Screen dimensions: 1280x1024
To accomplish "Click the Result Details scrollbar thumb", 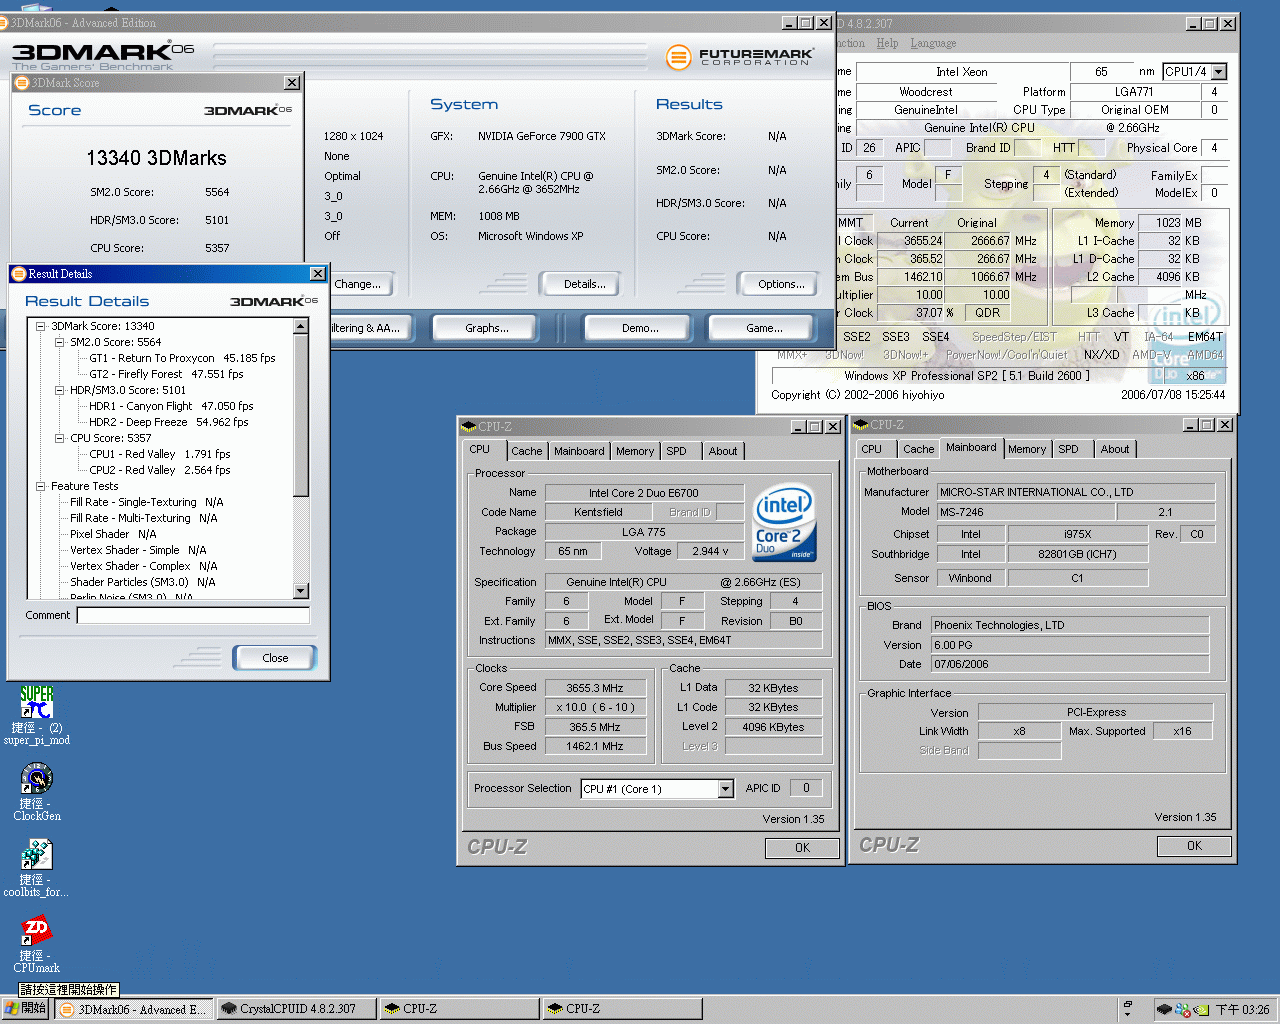I will coord(301,415).
